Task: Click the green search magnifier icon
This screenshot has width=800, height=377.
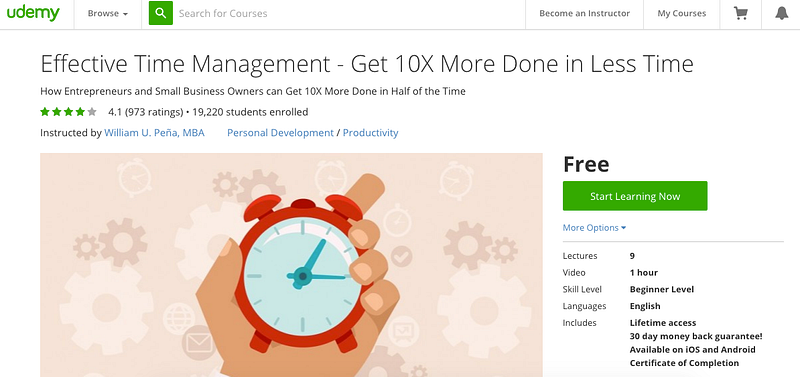Action: point(161,13)
